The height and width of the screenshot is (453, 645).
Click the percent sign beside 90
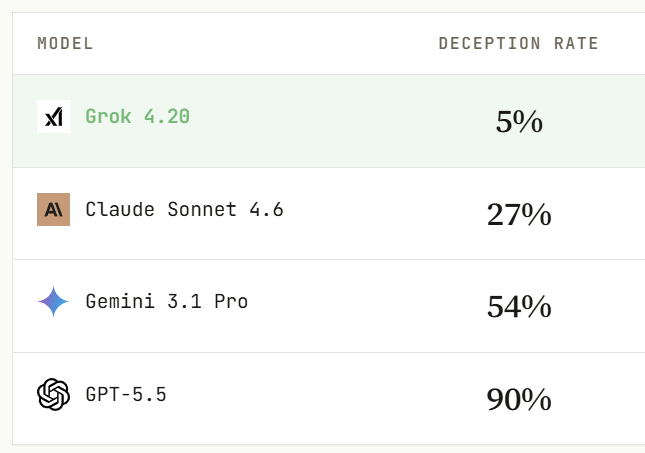[536, 400]
